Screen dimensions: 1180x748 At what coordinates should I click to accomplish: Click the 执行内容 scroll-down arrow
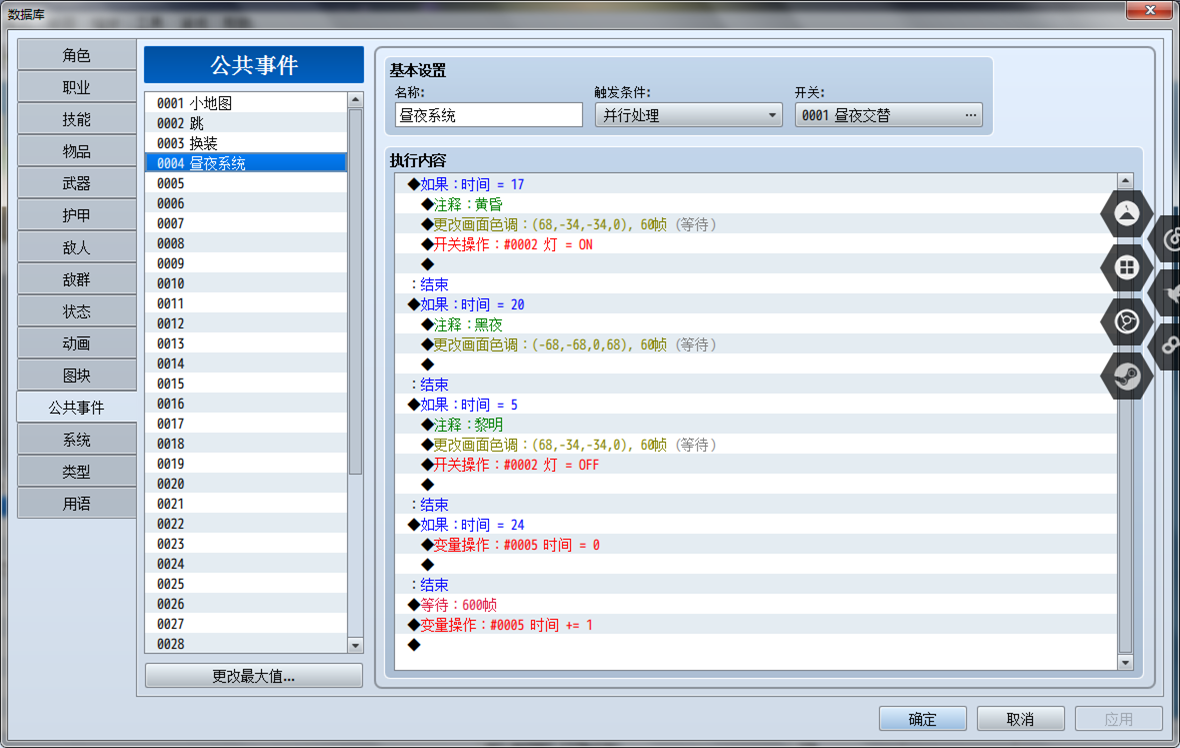tap(1125, 662)
